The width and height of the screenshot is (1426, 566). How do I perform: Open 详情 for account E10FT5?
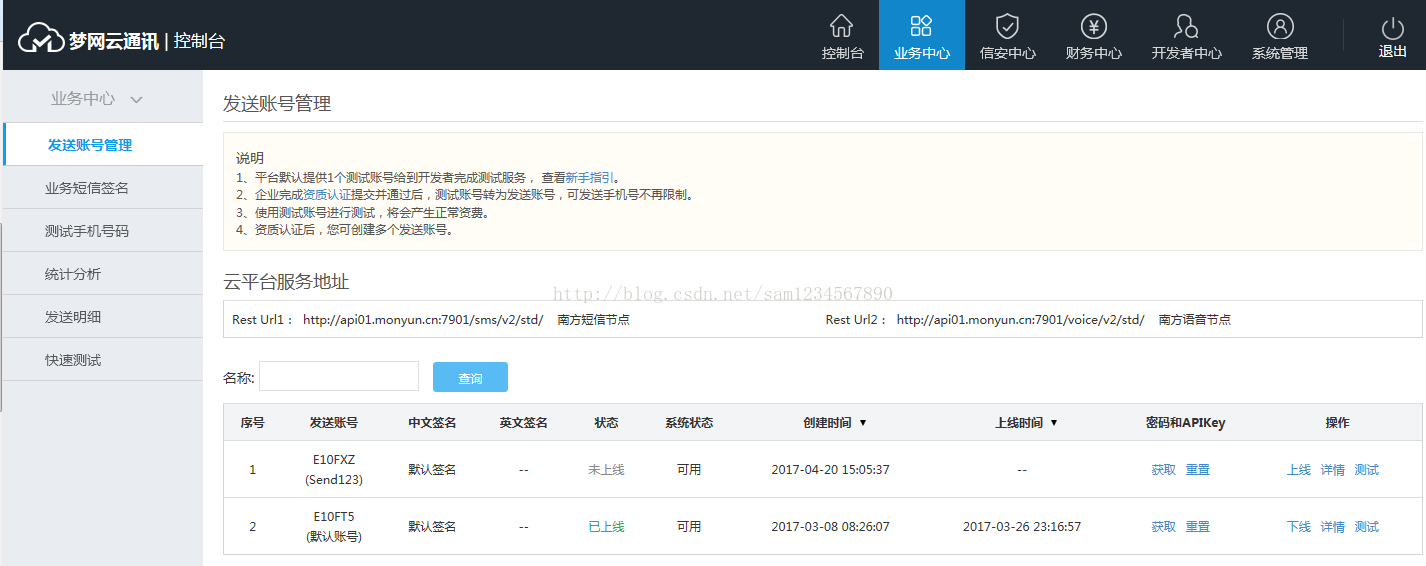(1333, 527)
